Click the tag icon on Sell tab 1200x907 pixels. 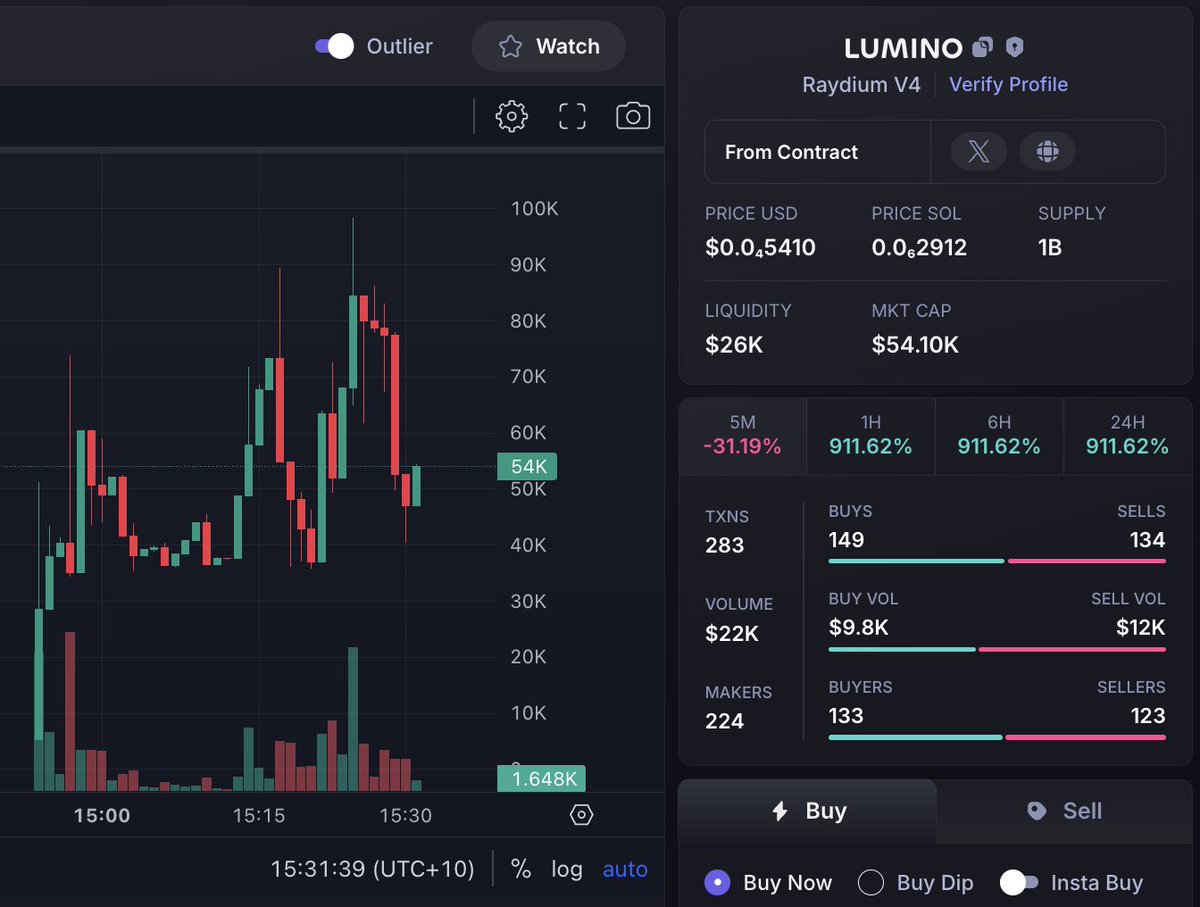point(1036,811)
